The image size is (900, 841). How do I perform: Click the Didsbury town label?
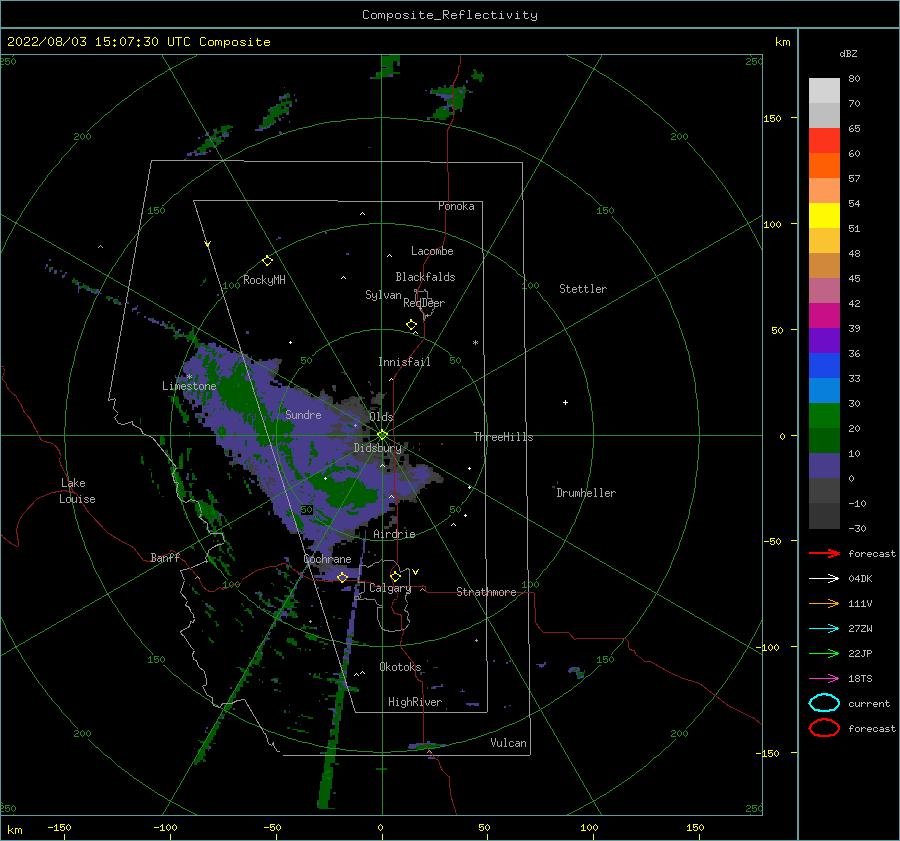tap(378, 448)
